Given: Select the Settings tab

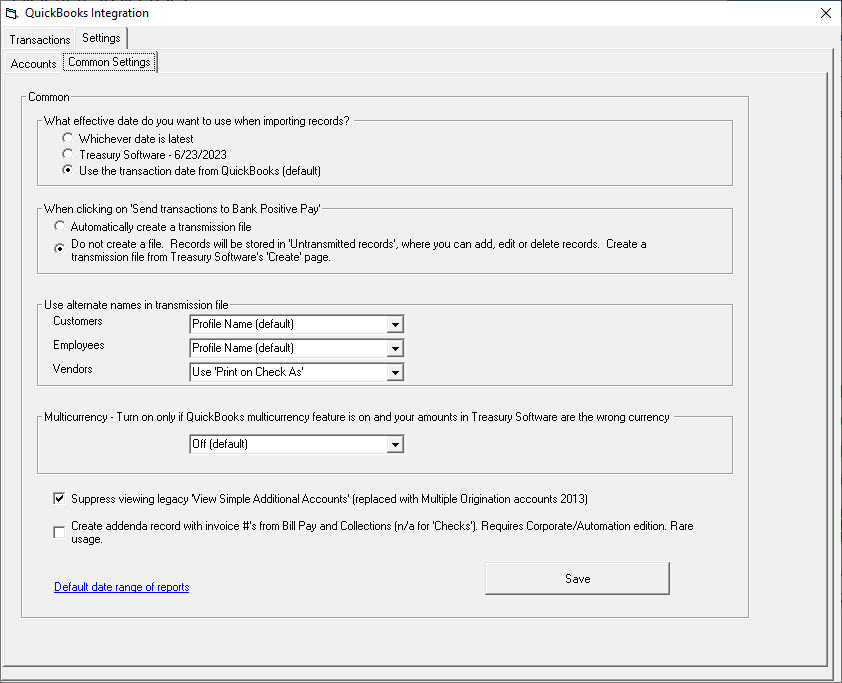Looking at the screenshot, I should (x=101, y=38).
